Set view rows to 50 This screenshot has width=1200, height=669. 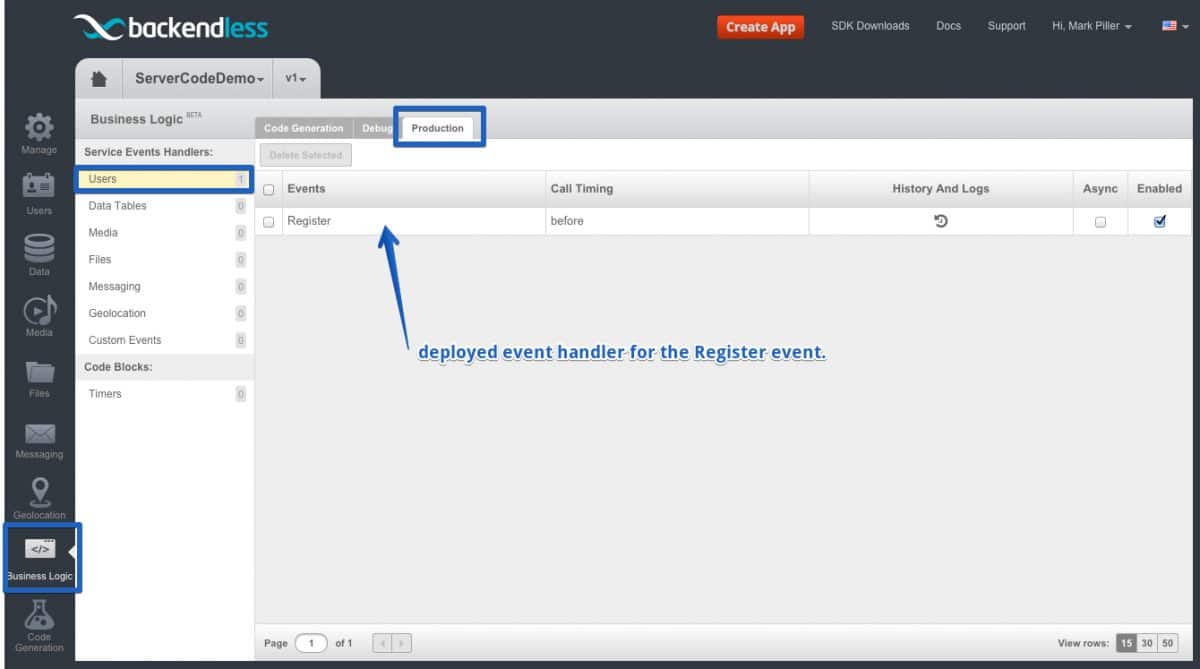click(1168, 644)
